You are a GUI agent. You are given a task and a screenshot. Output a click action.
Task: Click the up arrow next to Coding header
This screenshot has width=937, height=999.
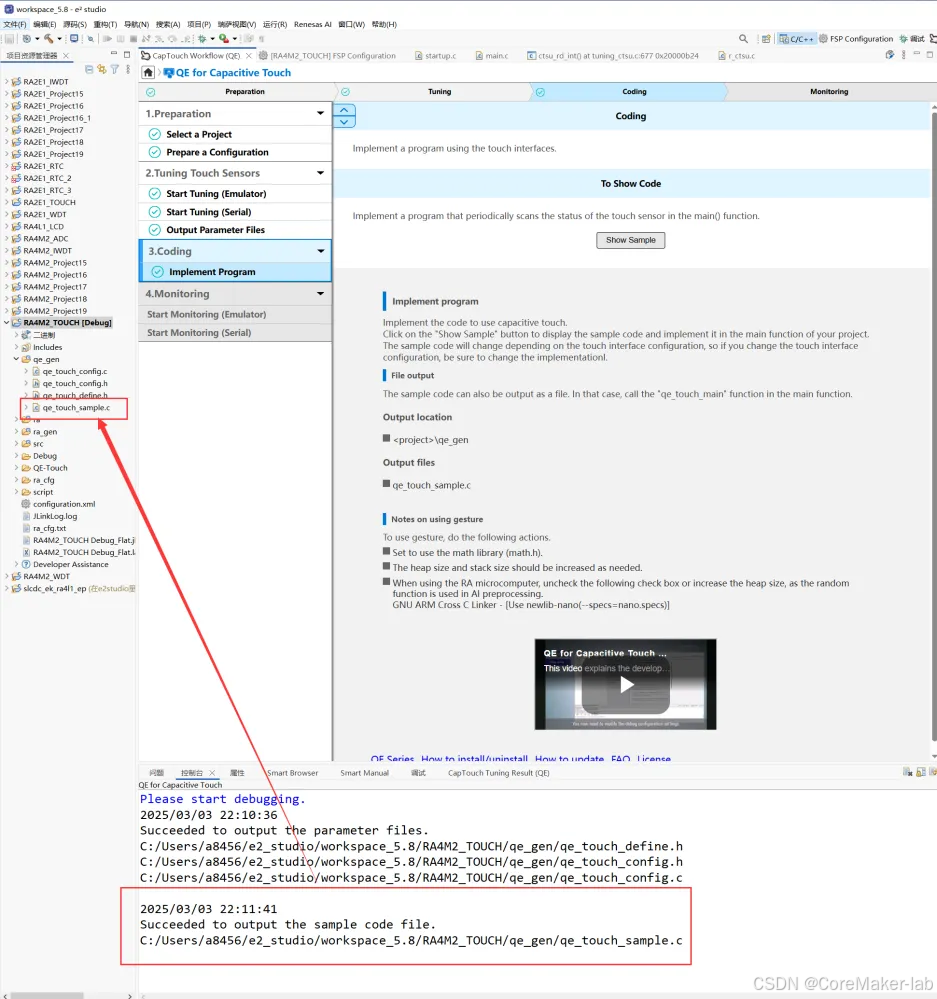[344, 110]
